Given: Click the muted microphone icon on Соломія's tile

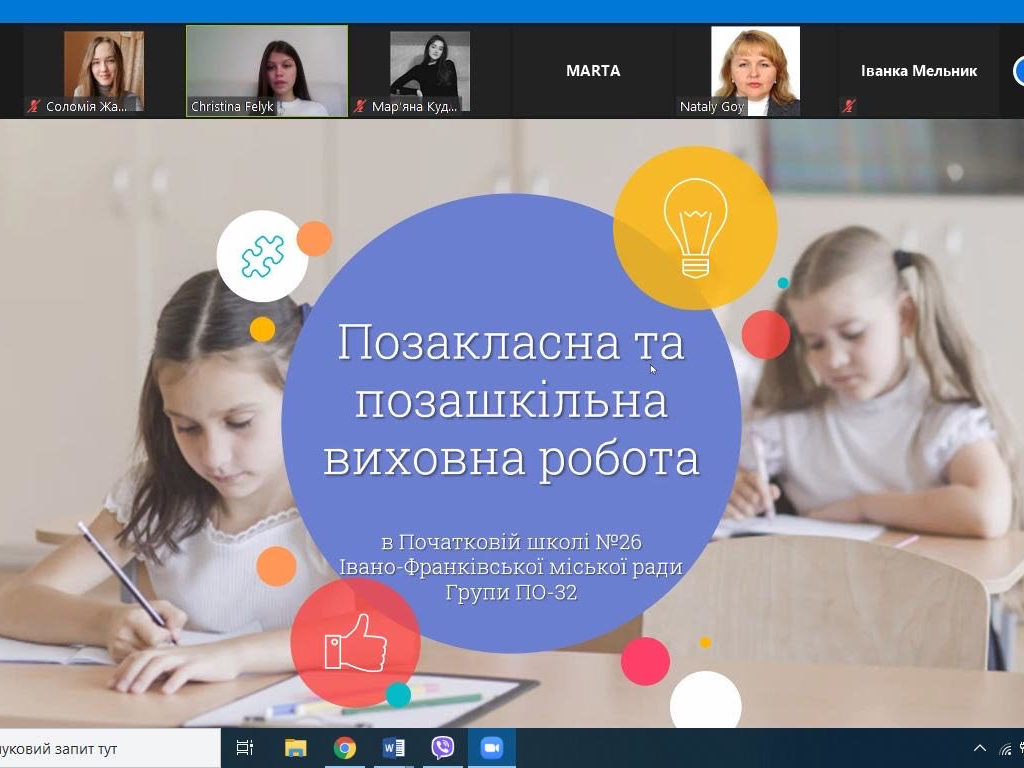Looking at the screenshot, I should [34, 106].
